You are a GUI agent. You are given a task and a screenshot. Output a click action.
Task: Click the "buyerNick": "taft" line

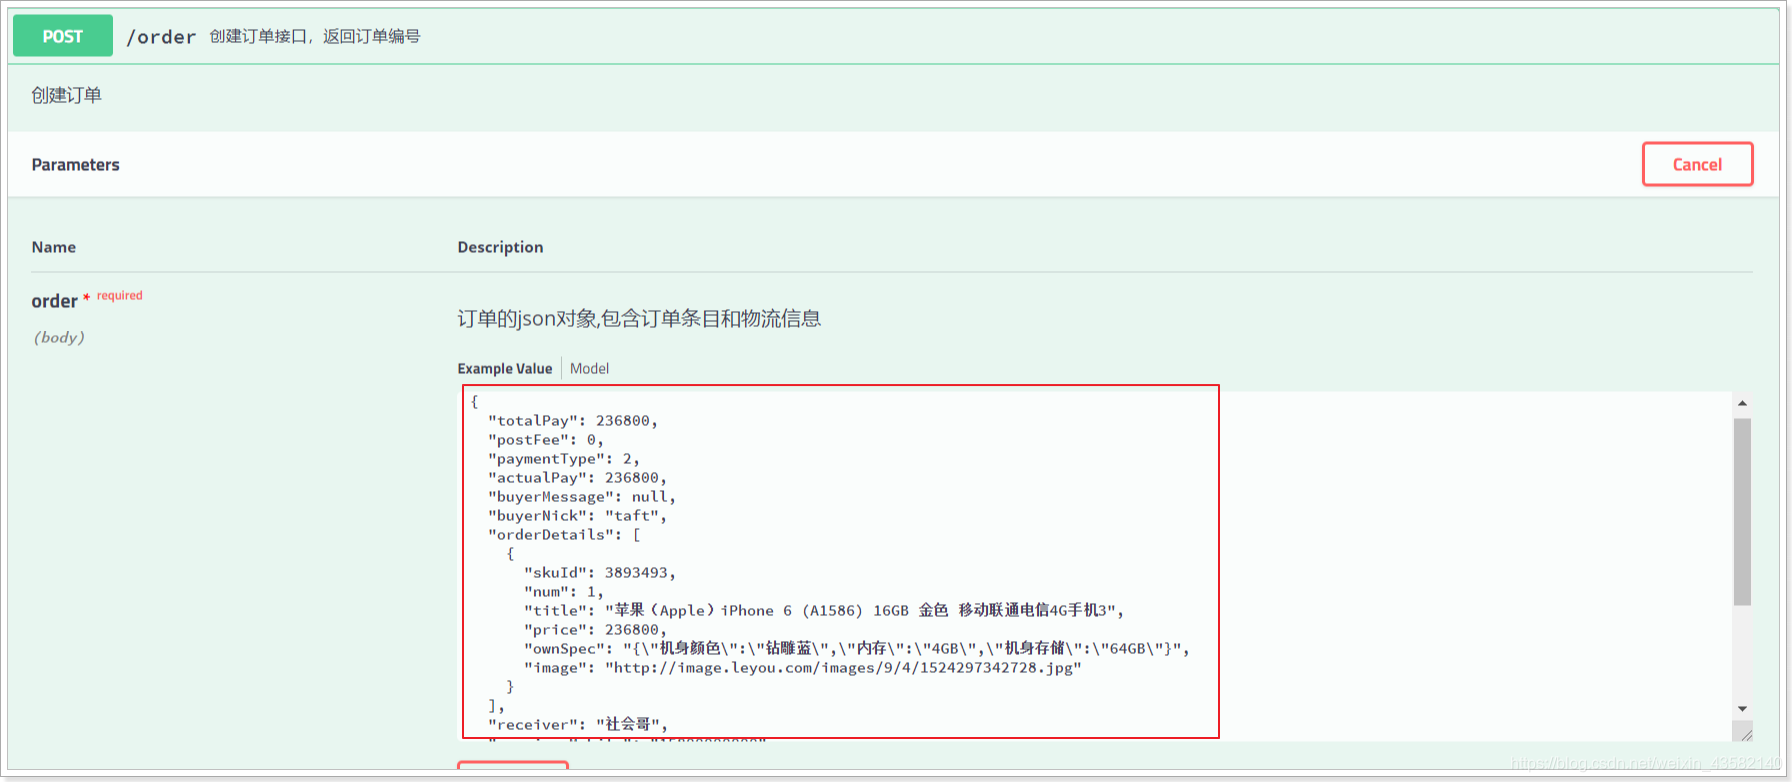[577, 516]
